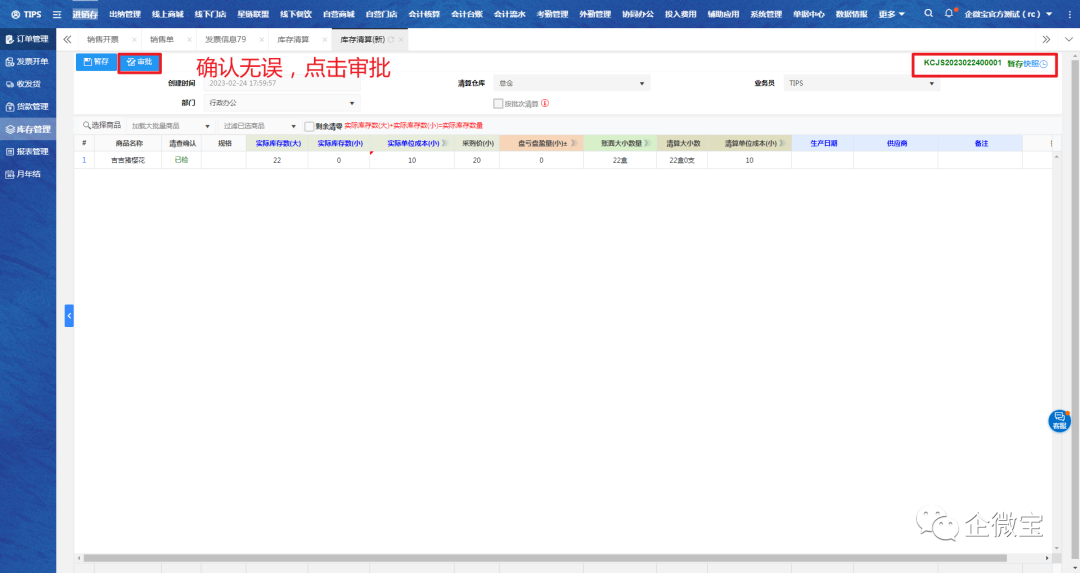
Task: Click the red info icon beside 按批次清算
Action: (x=545, y=103)
